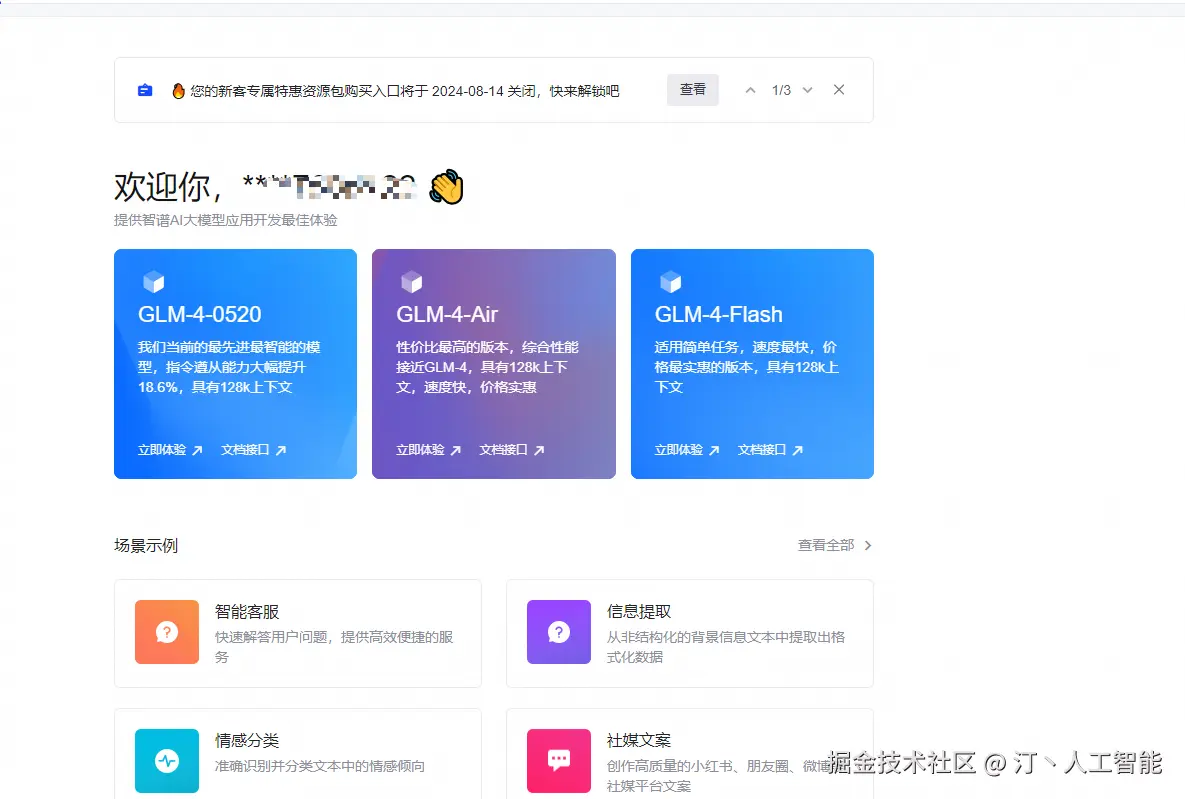
Task: Click the 信息提取 description about 非结构化 text
Action: [x=726, y=647]
